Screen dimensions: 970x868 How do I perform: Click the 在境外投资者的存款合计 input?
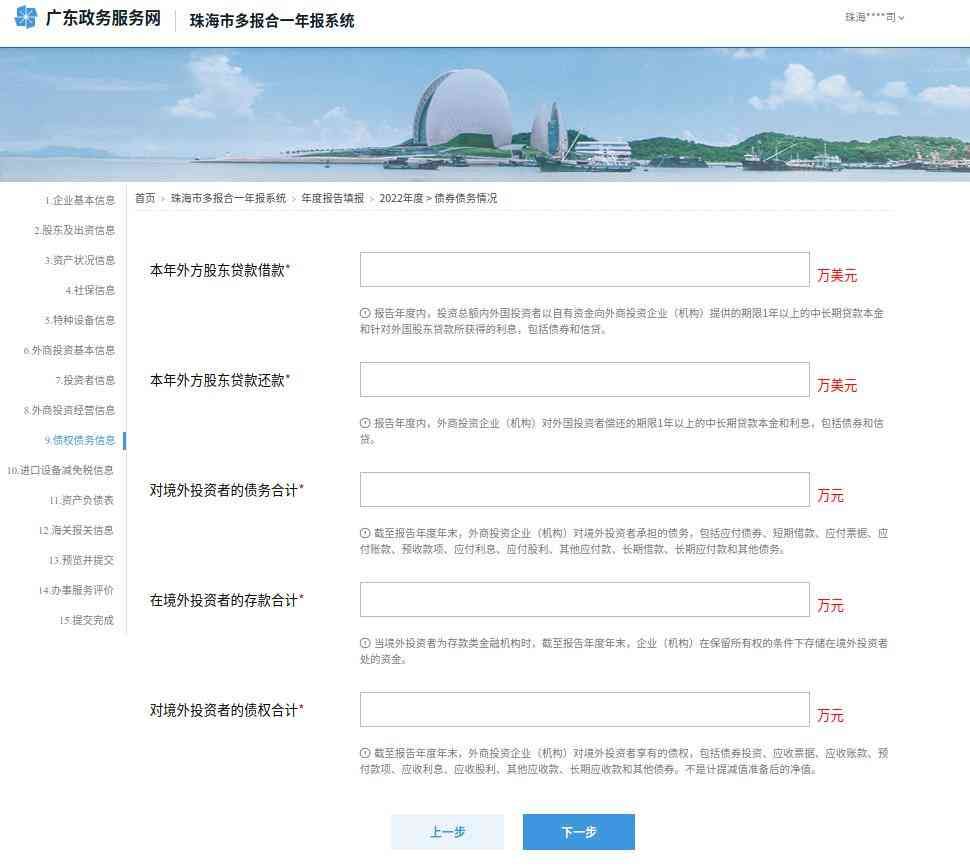point(584,600)
